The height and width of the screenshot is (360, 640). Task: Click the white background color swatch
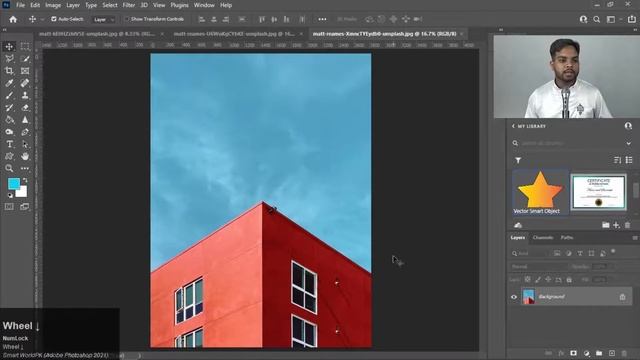[x=22, y=192]
